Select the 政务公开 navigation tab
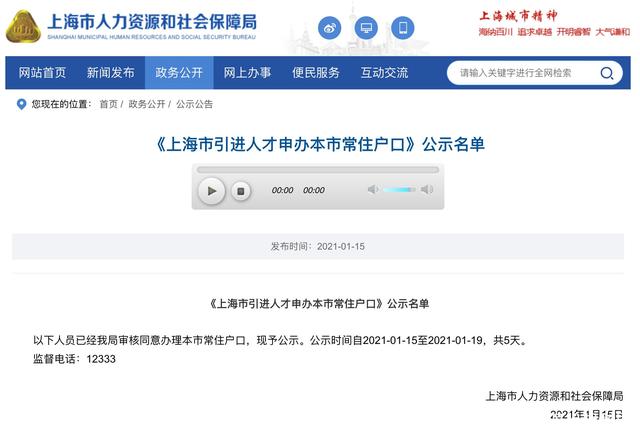 tap(179, 73)
